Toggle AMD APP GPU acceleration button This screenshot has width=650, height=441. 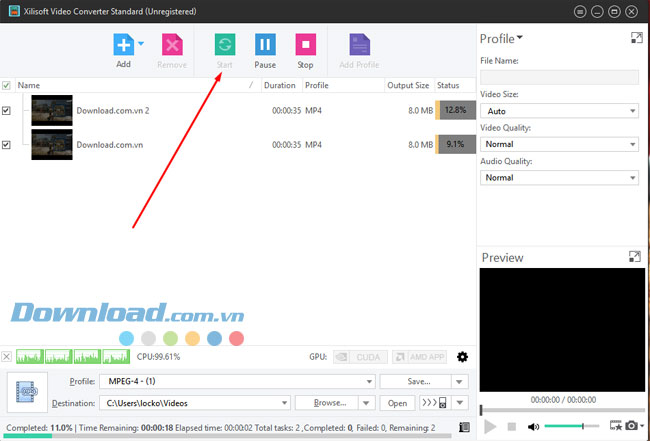point(419,357)
